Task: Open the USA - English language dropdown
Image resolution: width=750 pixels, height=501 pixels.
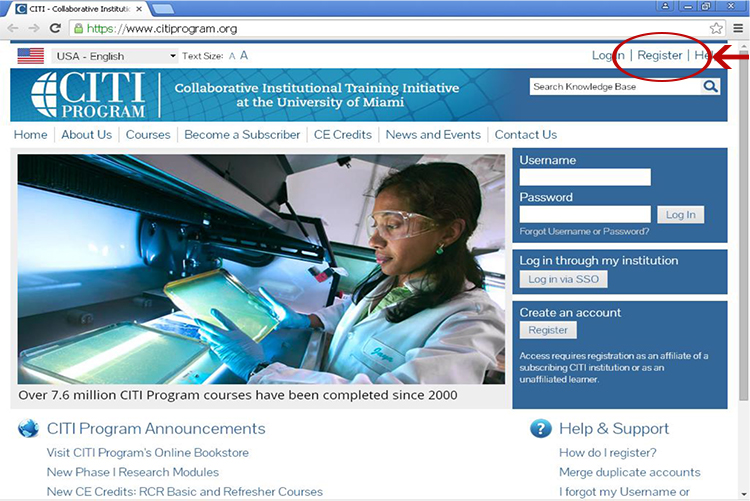Action: [x=114, y=56]
